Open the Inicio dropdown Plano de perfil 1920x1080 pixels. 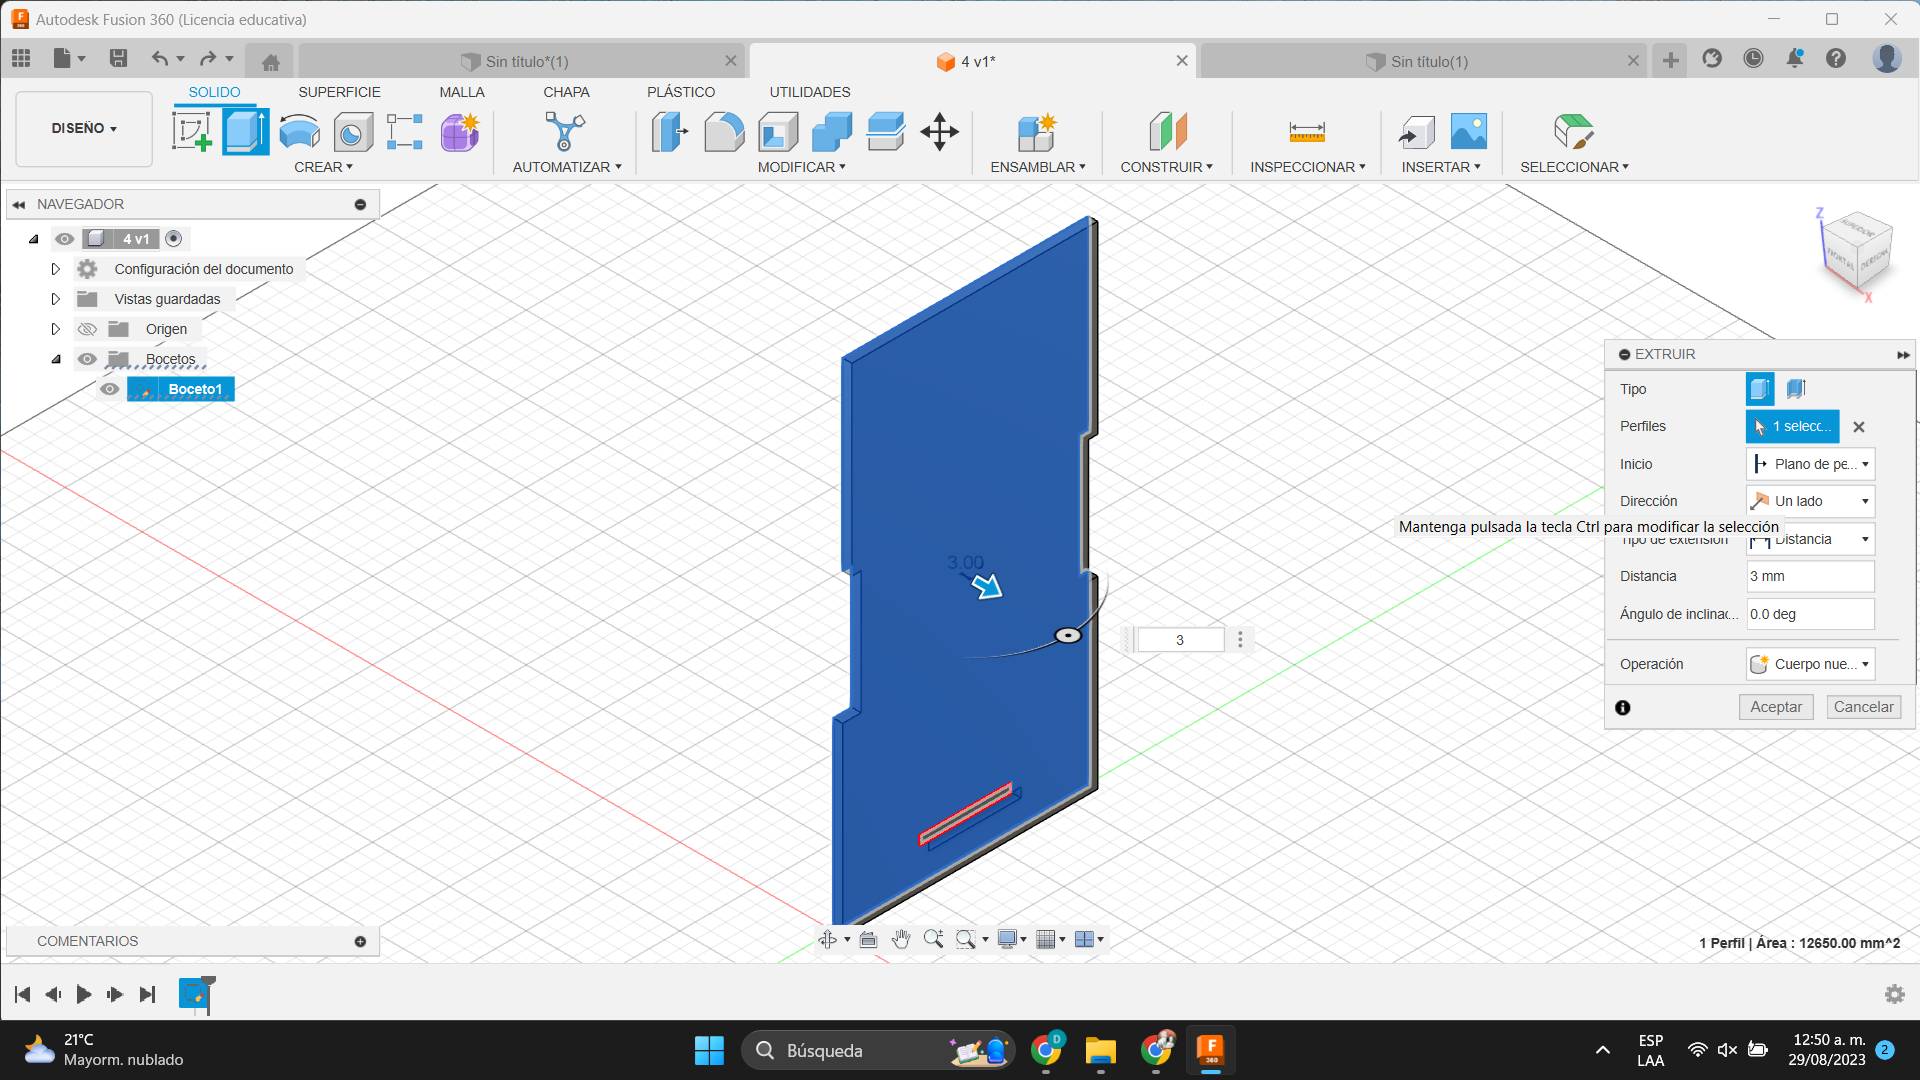[1810, 464]
